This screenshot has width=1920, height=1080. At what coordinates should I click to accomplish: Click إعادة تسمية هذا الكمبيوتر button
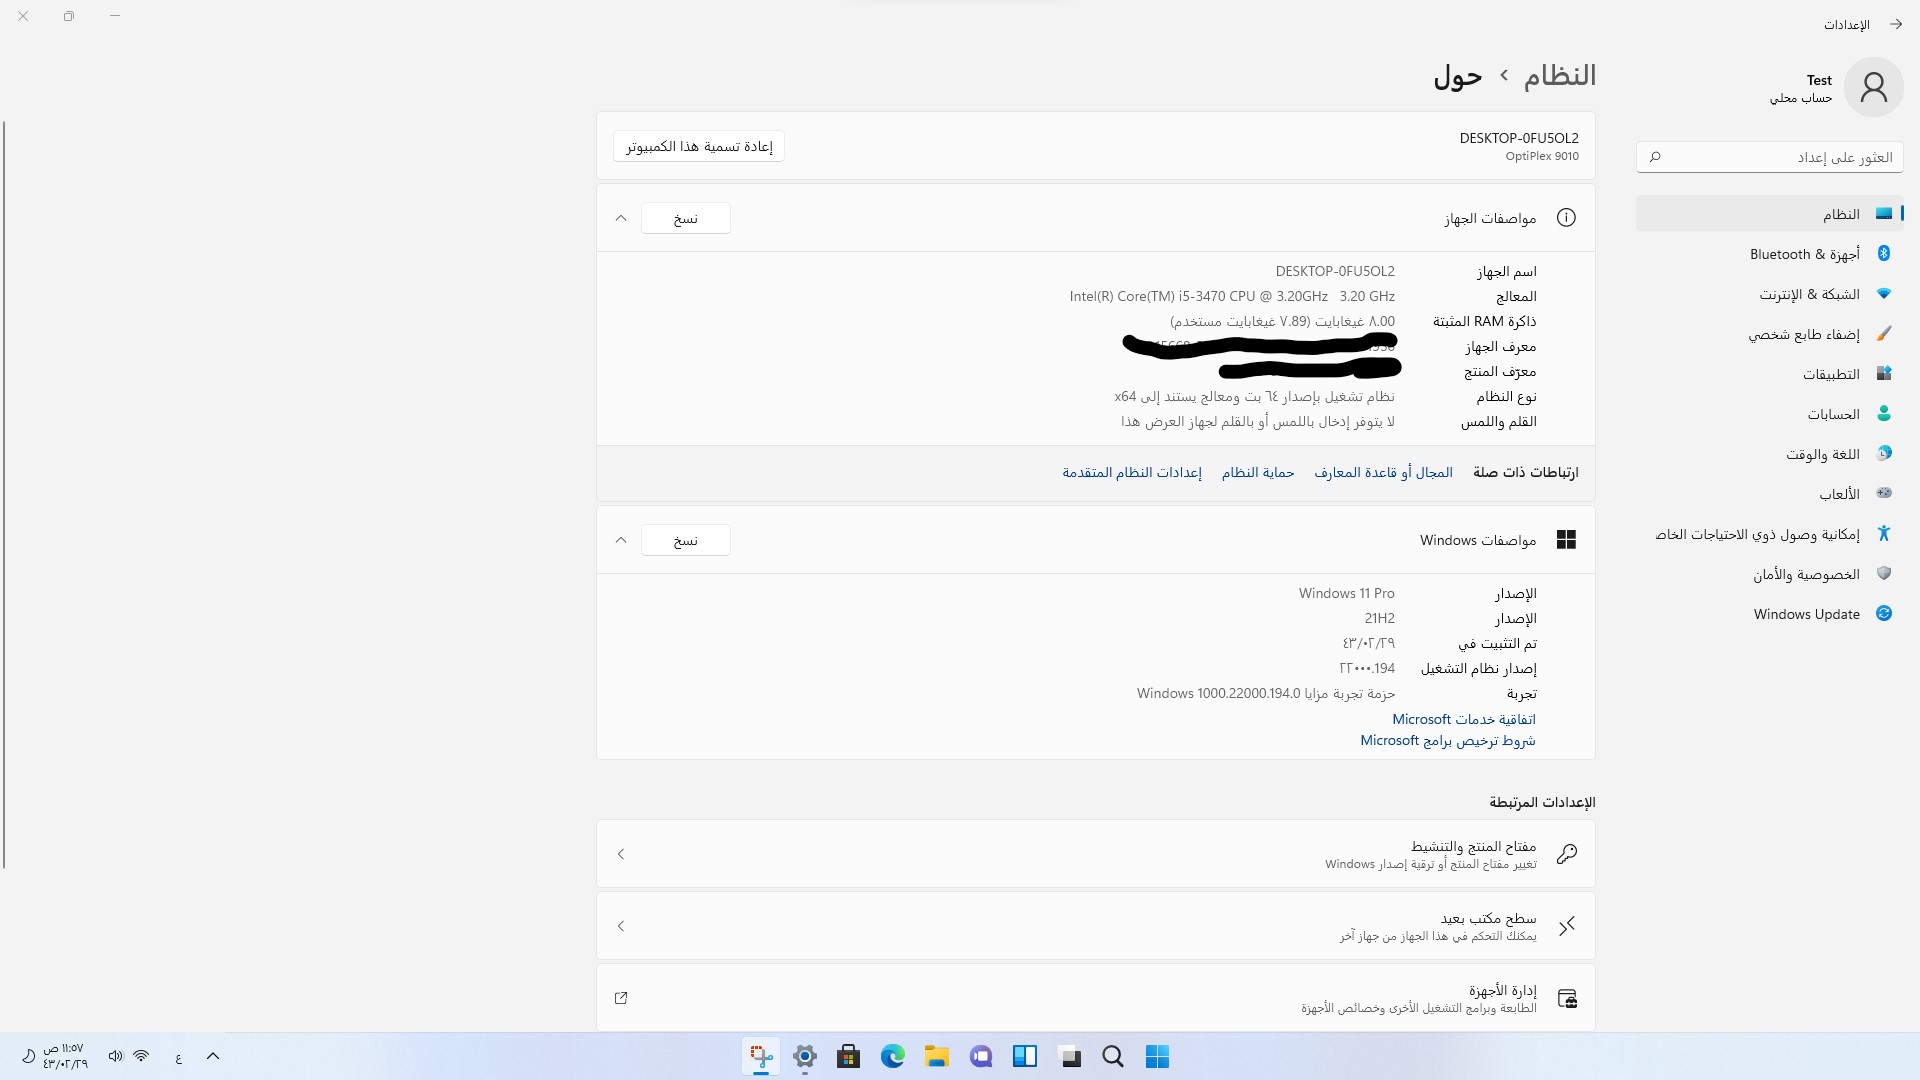(x=697, y=145)
